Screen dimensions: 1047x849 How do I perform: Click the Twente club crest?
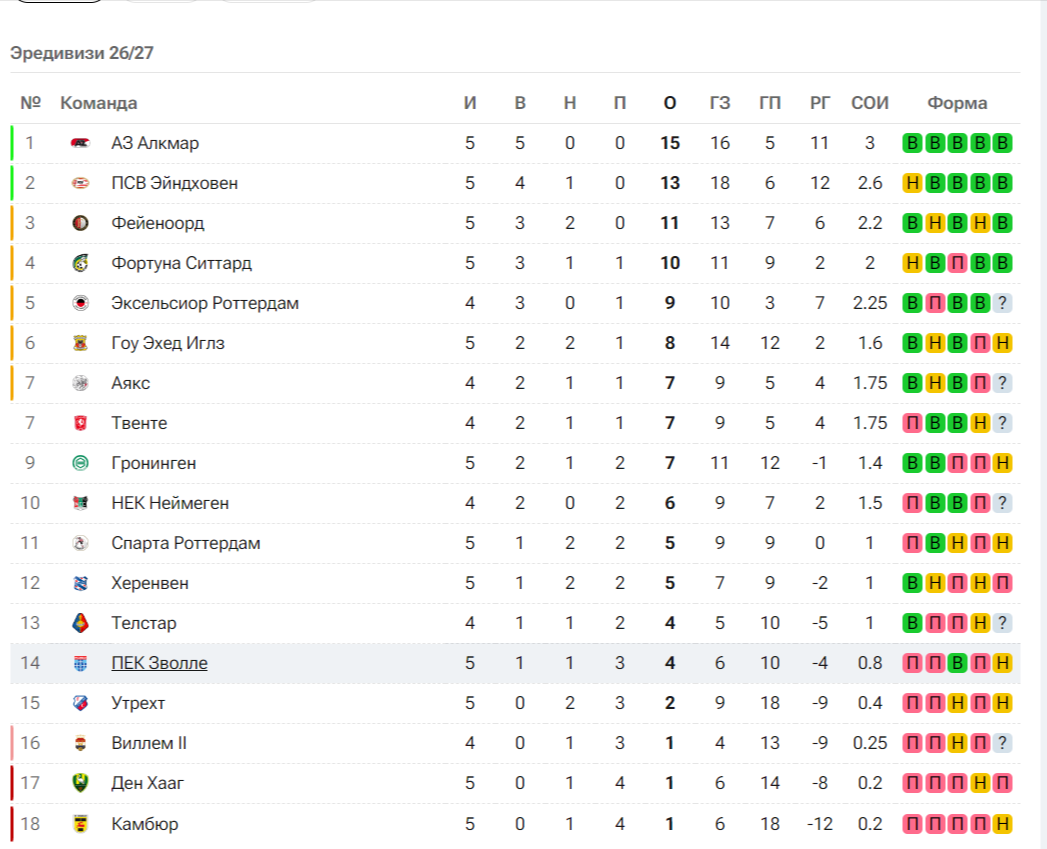tap(80, 423)
